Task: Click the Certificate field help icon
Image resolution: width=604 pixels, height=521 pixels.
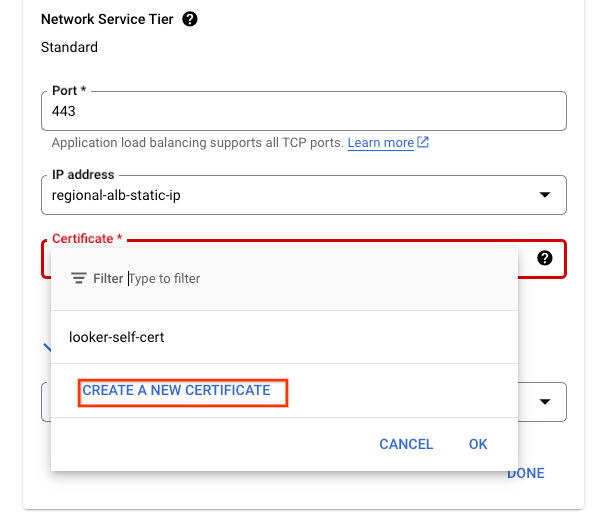Action: click(544, 258)
